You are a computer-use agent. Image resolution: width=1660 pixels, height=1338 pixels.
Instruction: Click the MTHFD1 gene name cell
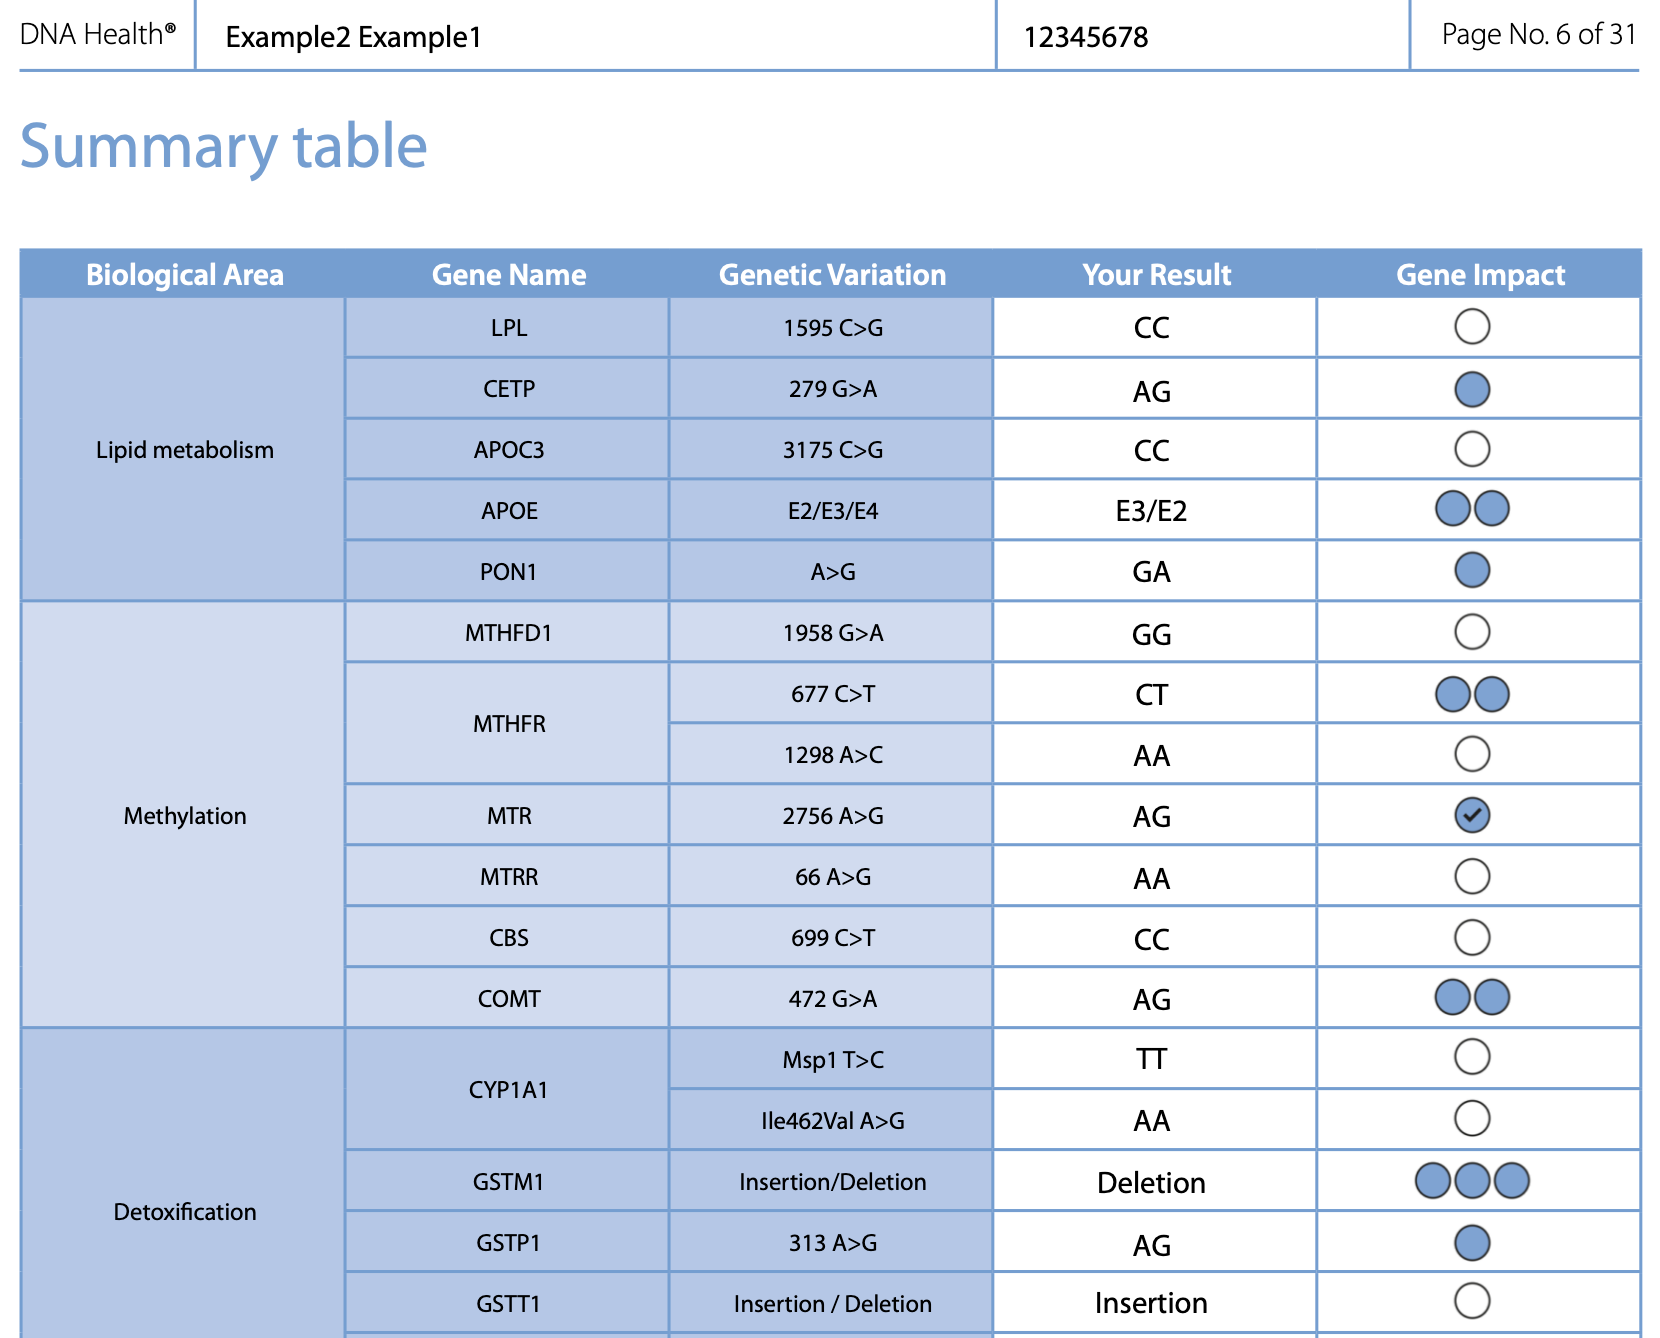click(509, 633)
